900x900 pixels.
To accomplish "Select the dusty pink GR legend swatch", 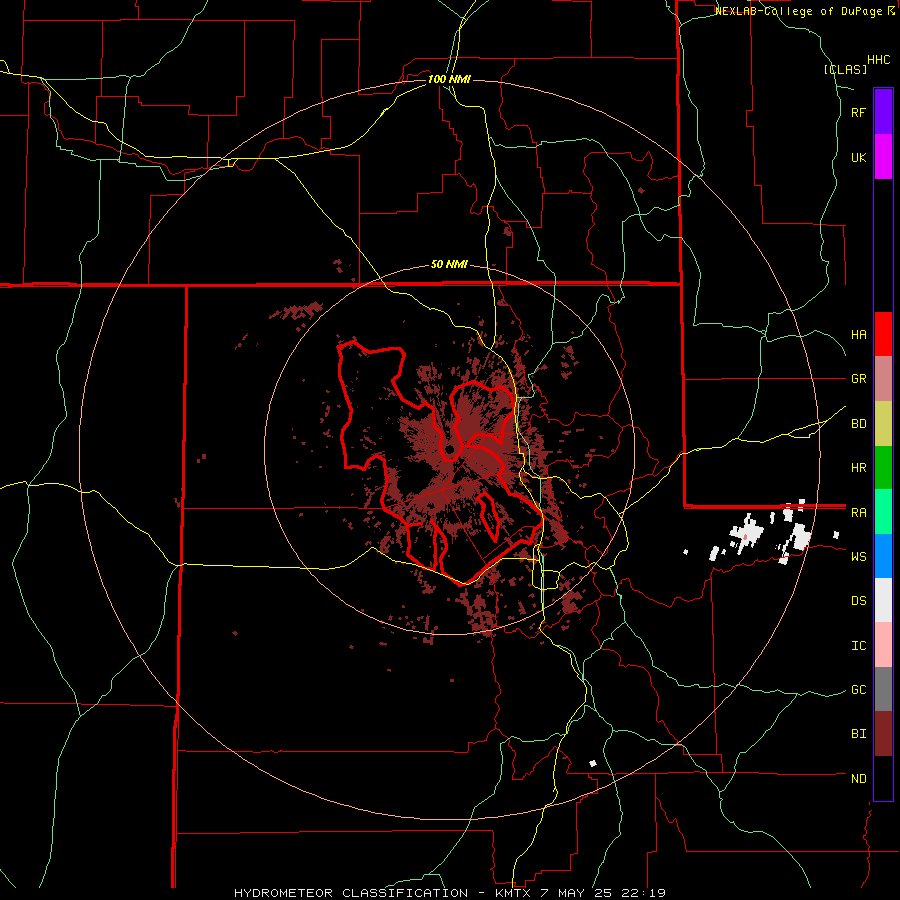I will coord(883,379).
